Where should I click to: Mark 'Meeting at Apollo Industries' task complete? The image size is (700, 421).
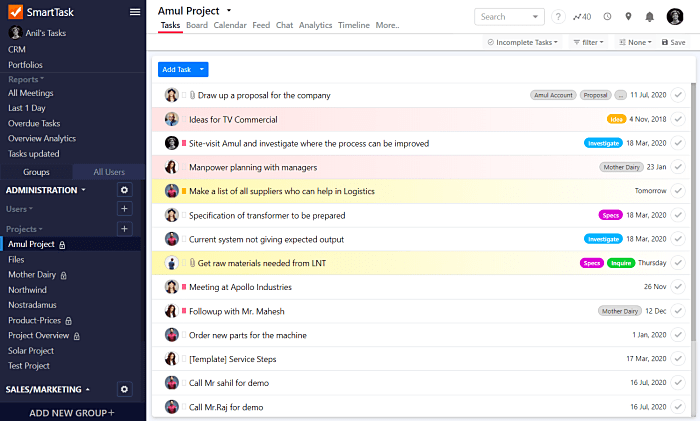[x=678, y=287]
